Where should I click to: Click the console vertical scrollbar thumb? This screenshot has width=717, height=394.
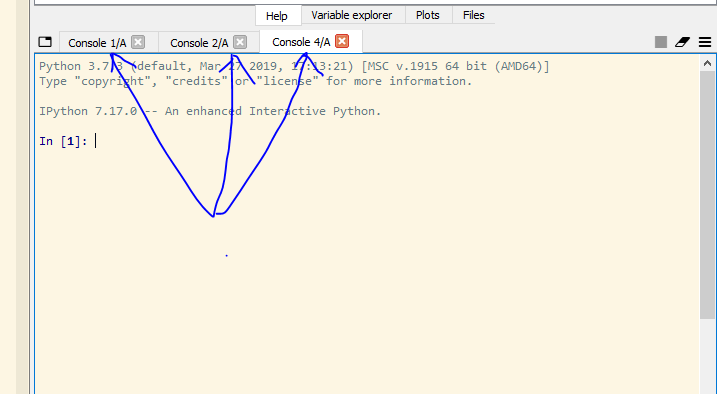[707, 194]
